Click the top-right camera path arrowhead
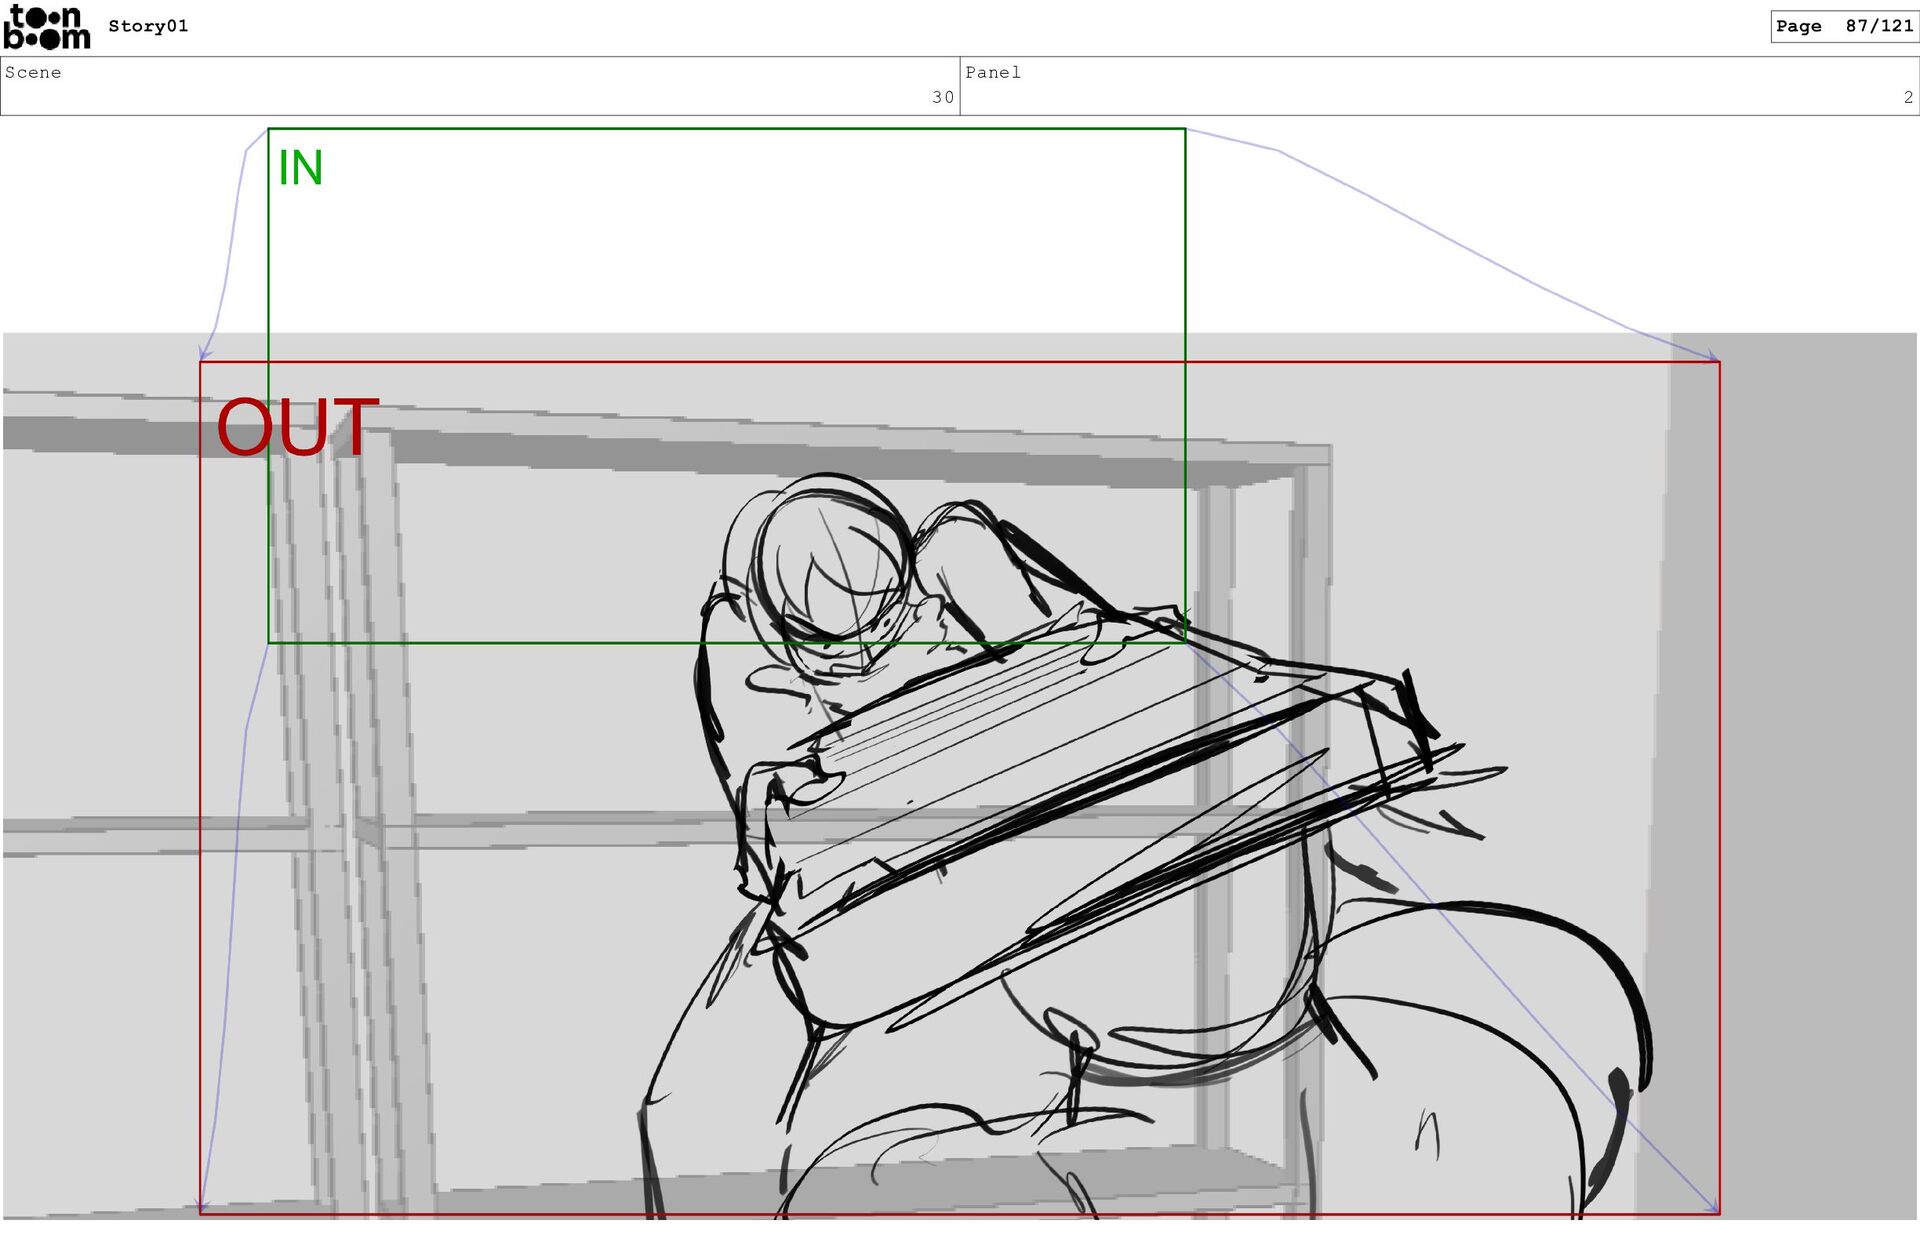Image resolution: width=1920 pixels, height=1242 pixels. tap(1712, 355)
